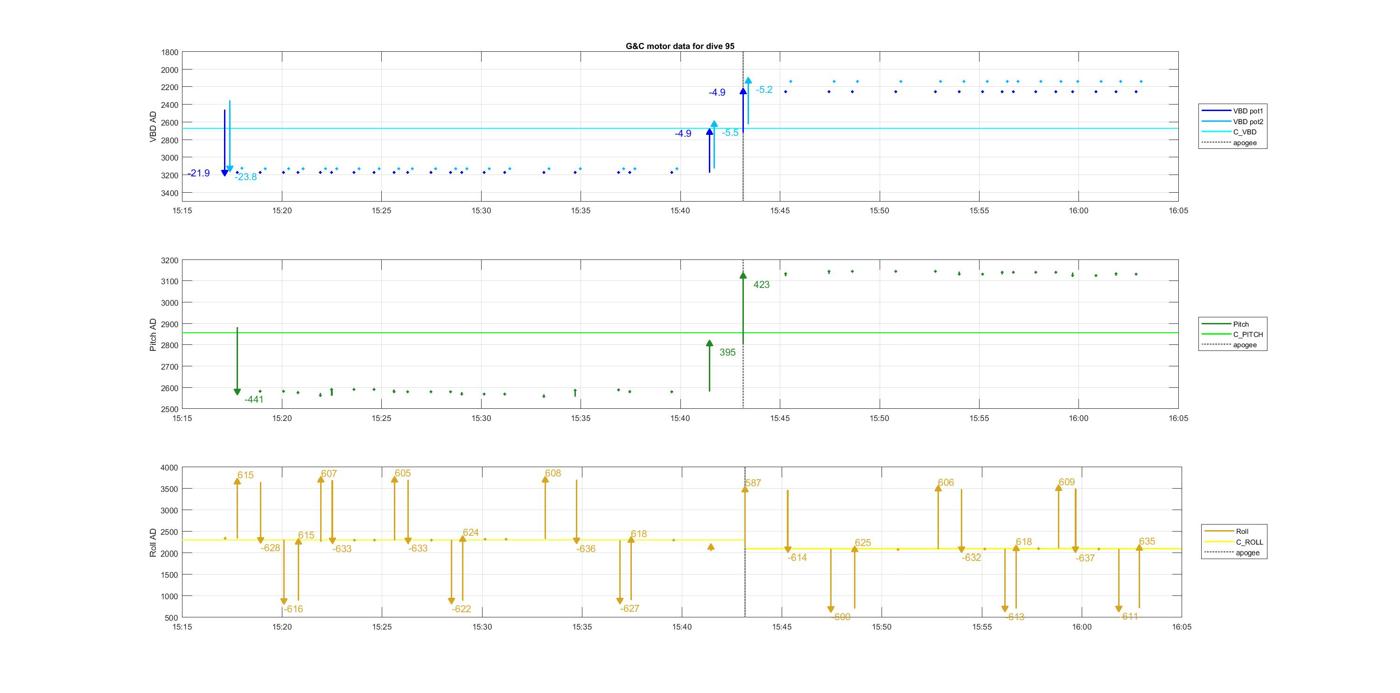The height and width of the screenshot is (693, 1400).
Task: Click the '1500' tick on Roll axis
Action: pos(170,575)
